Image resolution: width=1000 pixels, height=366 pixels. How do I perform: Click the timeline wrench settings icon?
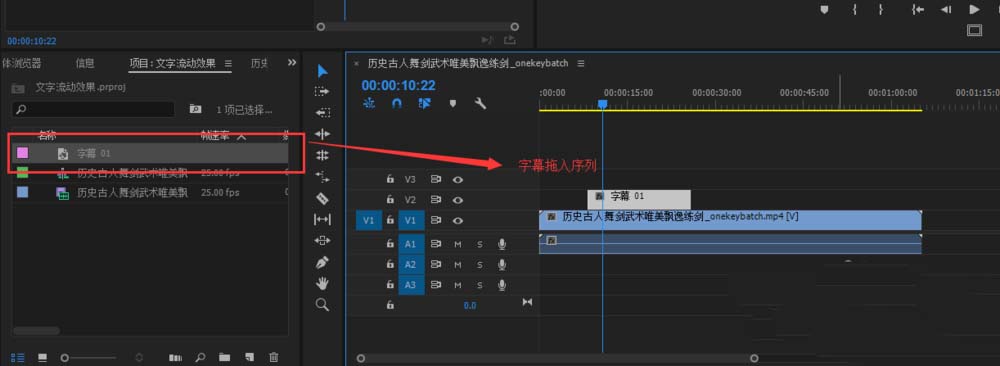click(480, 103)
